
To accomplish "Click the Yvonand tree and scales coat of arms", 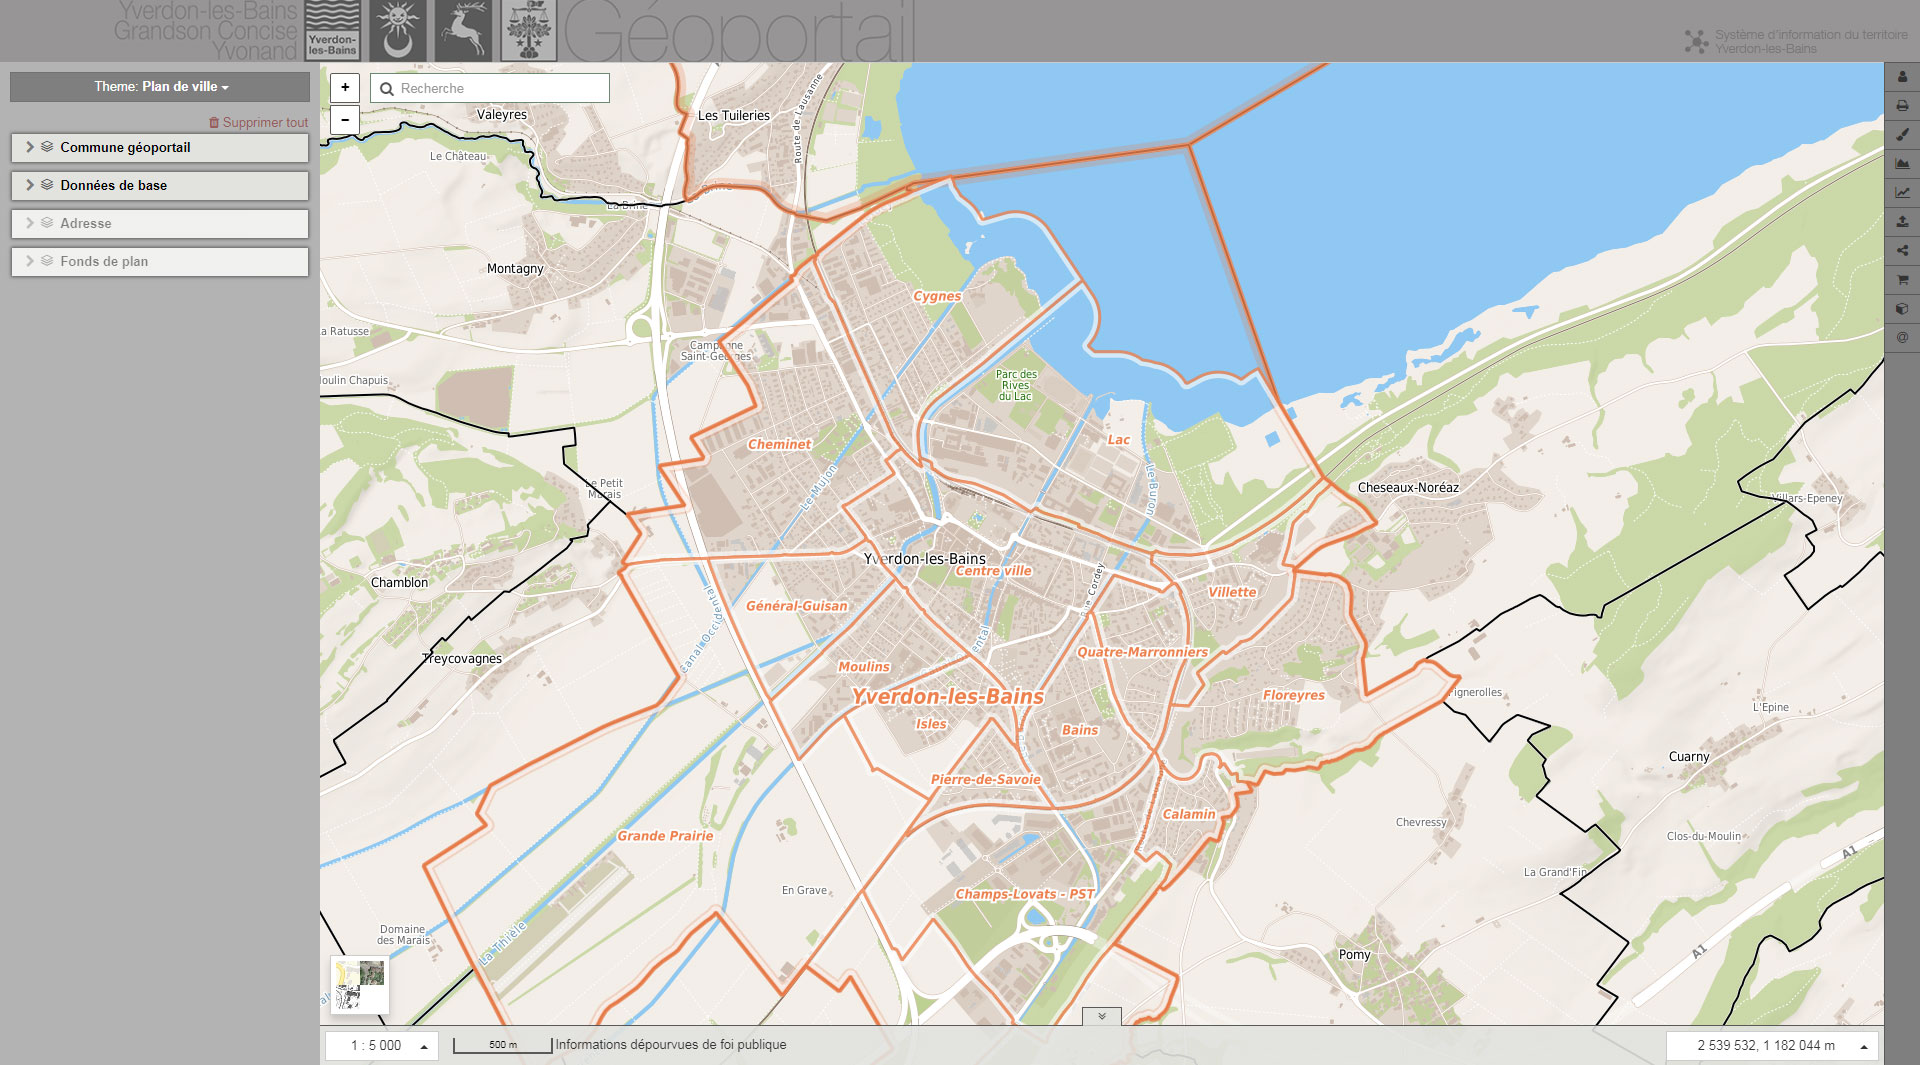I will pyautogui.click(x=528, y=30).
